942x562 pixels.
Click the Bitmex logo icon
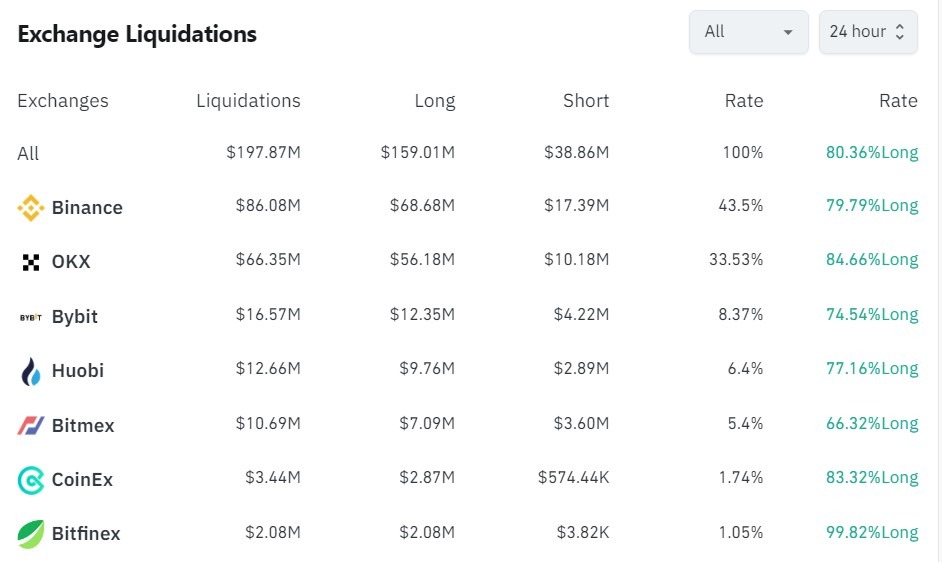pos(31,426)
